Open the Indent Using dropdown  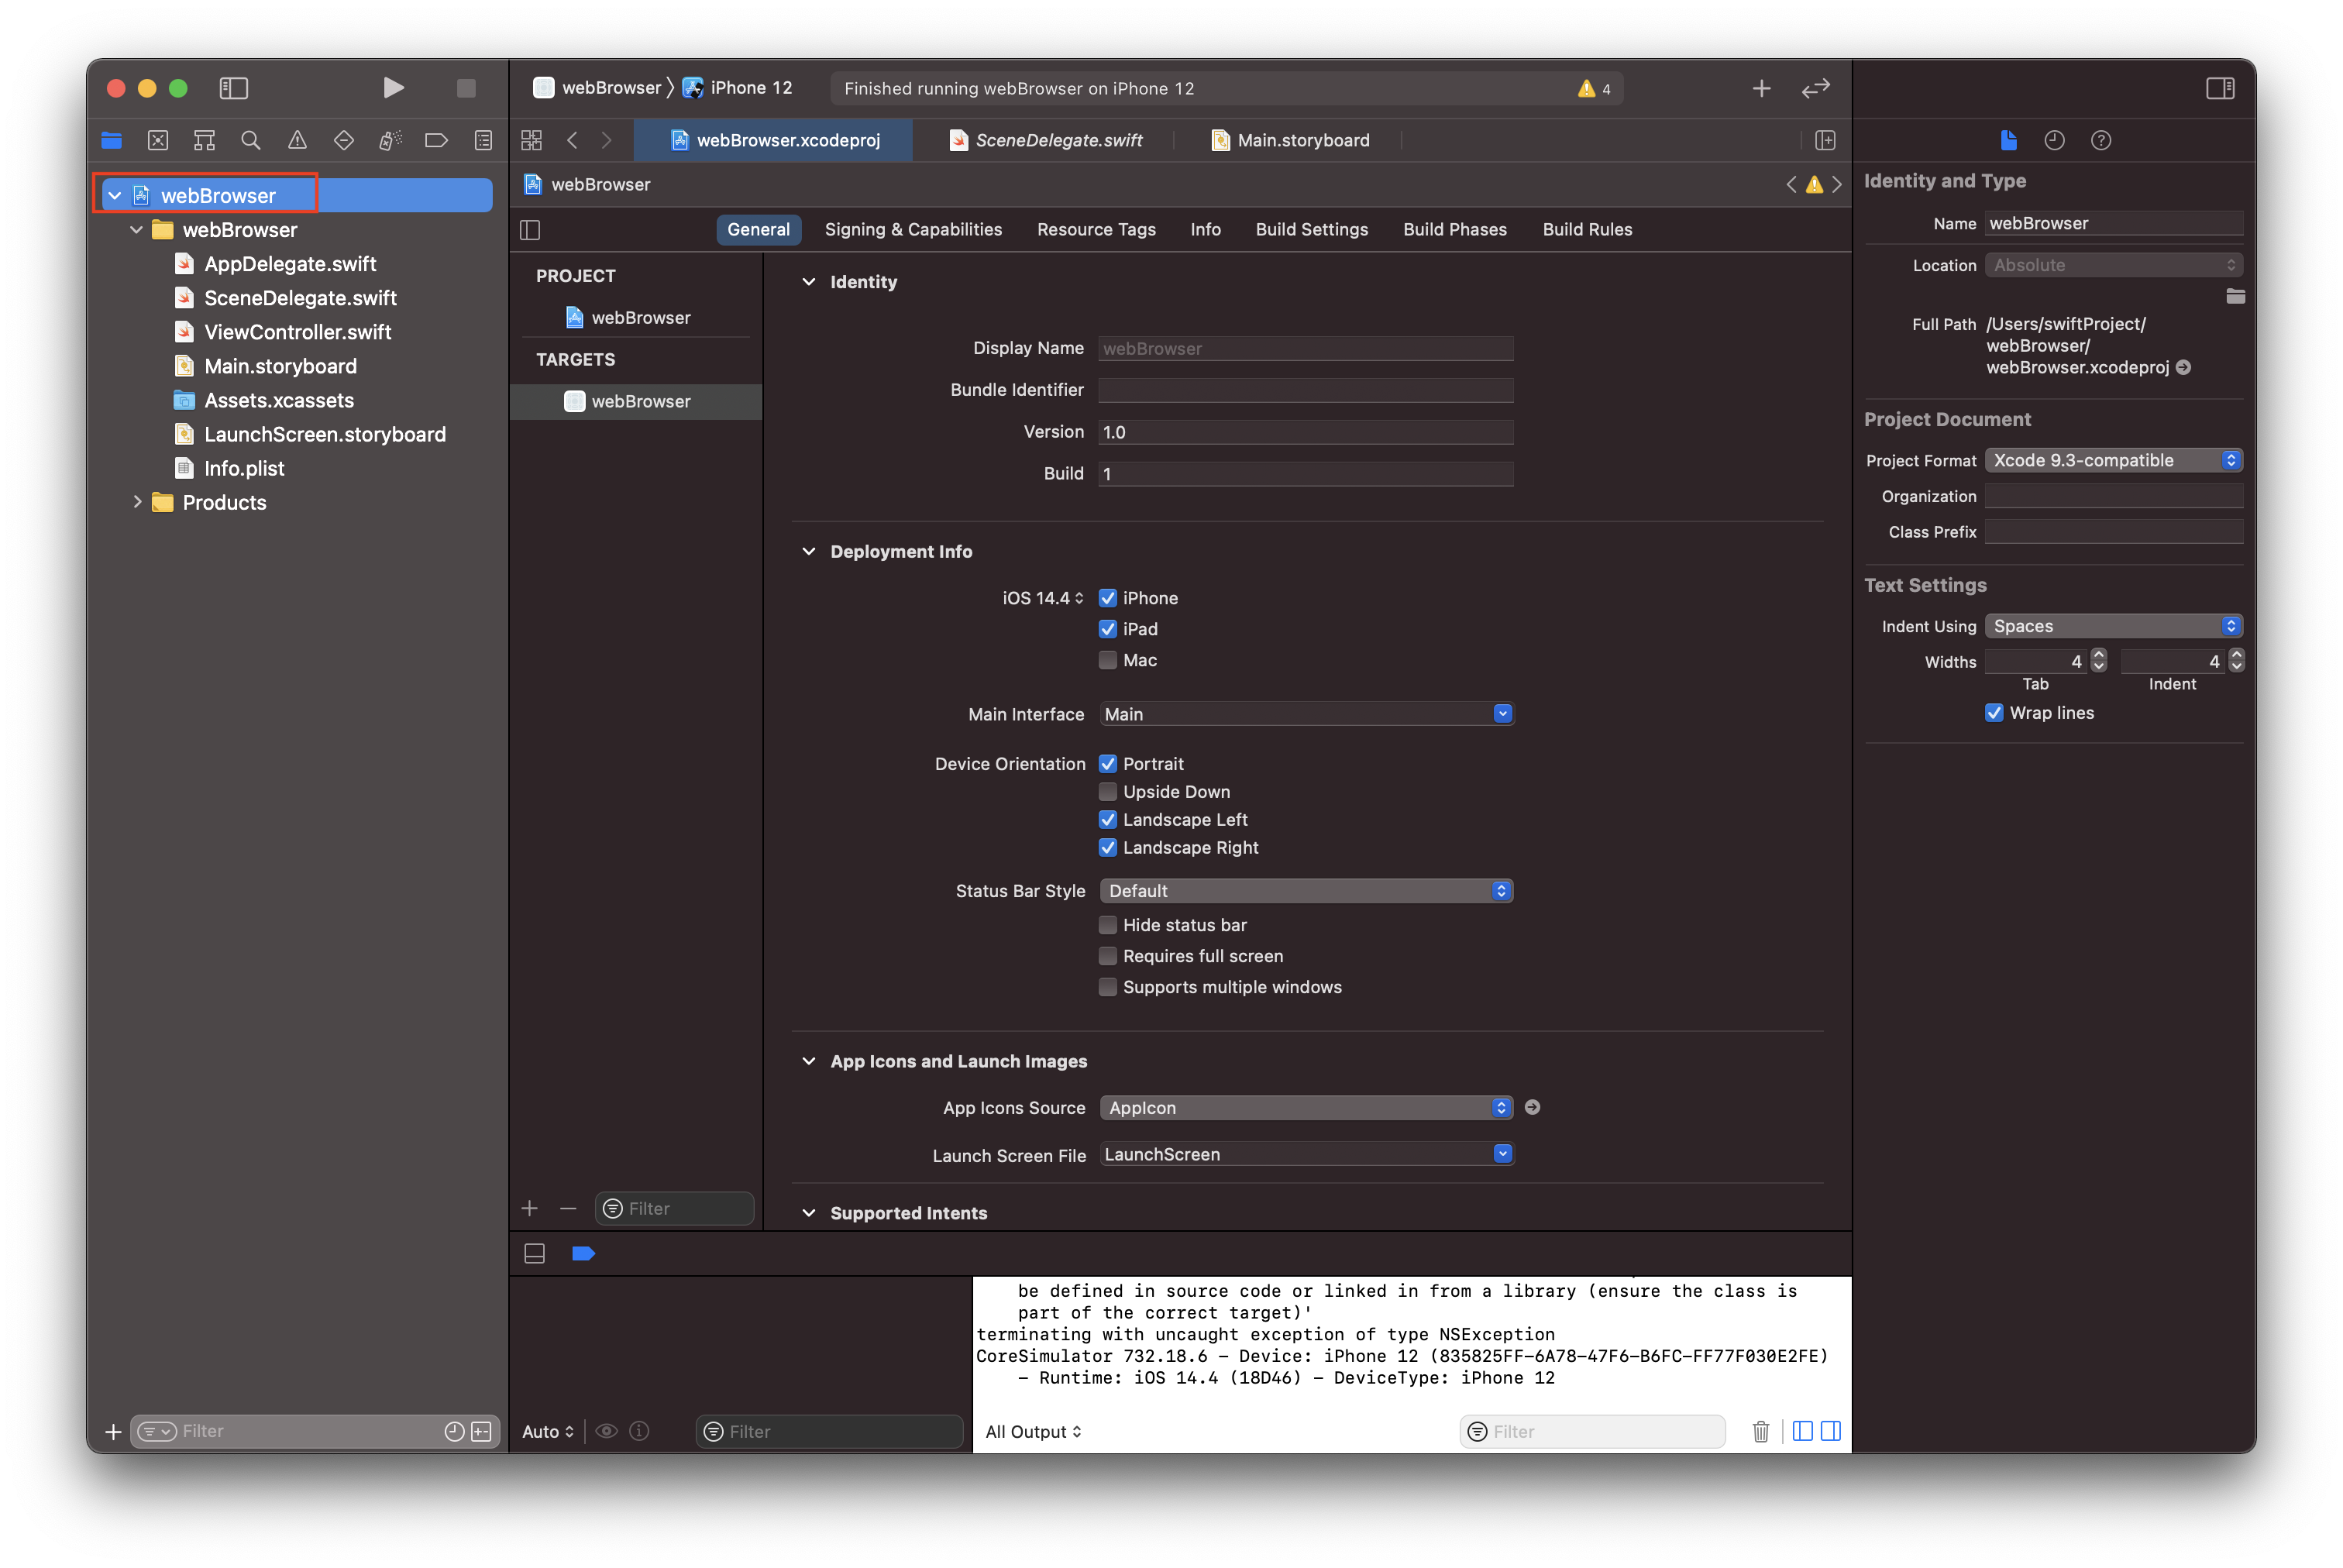(2112, 626)
